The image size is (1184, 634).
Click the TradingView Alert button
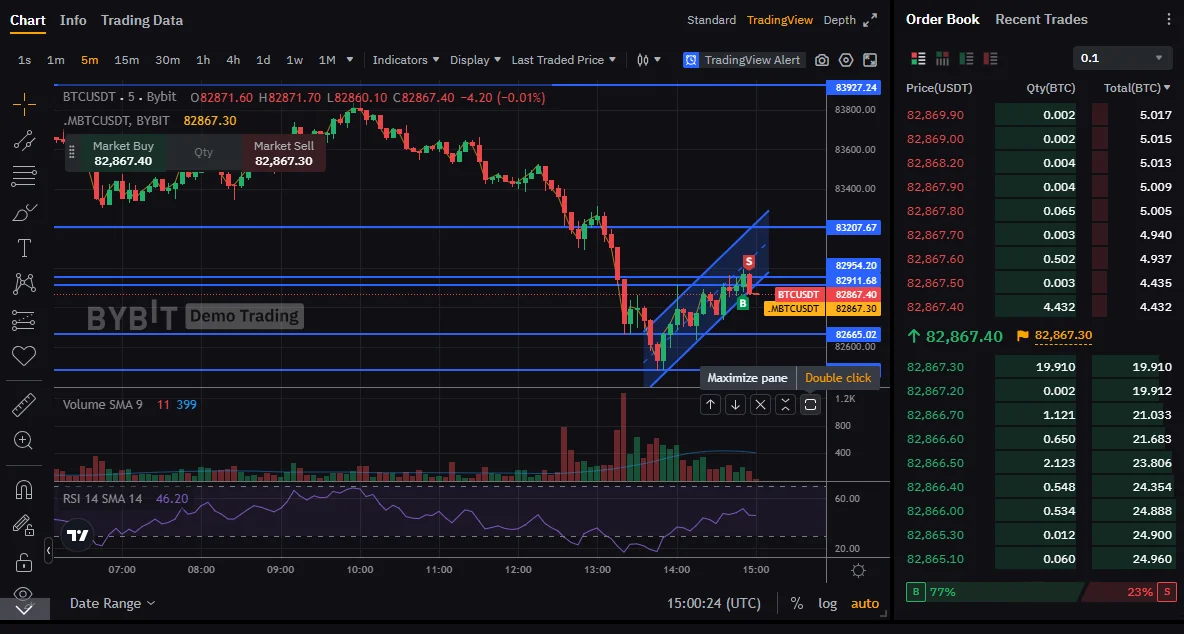pos(743,60)
